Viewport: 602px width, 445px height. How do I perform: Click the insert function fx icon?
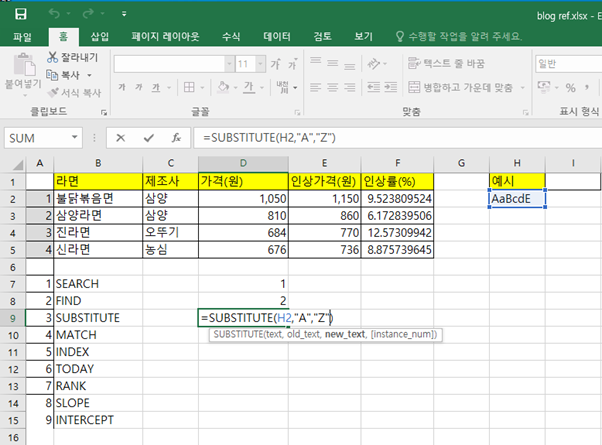[176, 138]
